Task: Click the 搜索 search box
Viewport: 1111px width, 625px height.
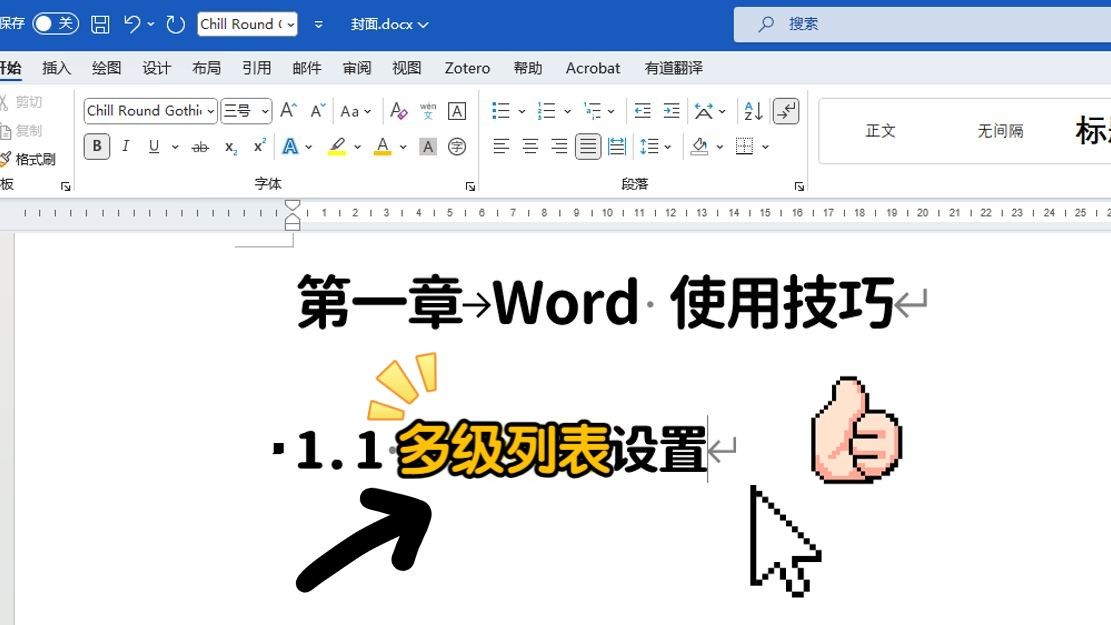Action: [x=922, y=24]
